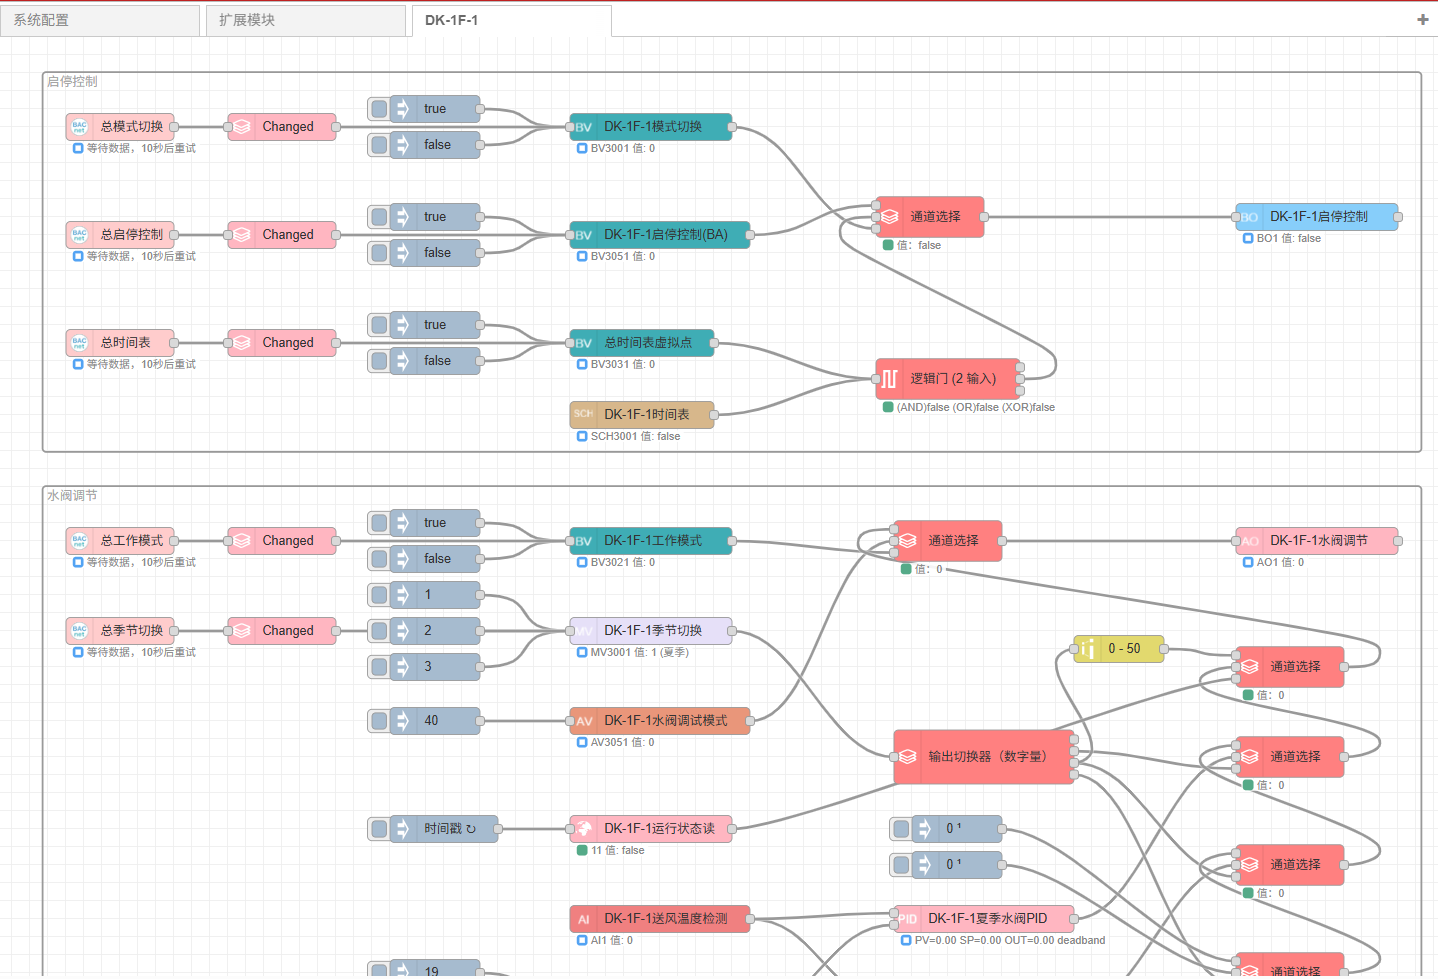Image resolution: width=1438 pixels, height=979 pixels.
Task: Select the Changed node after 总季节切换
Action: pos(282,631)
